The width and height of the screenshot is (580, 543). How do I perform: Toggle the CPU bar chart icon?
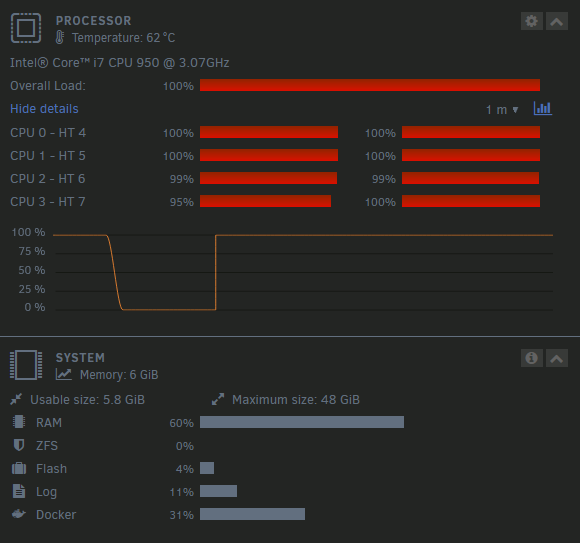coord(543,109)
